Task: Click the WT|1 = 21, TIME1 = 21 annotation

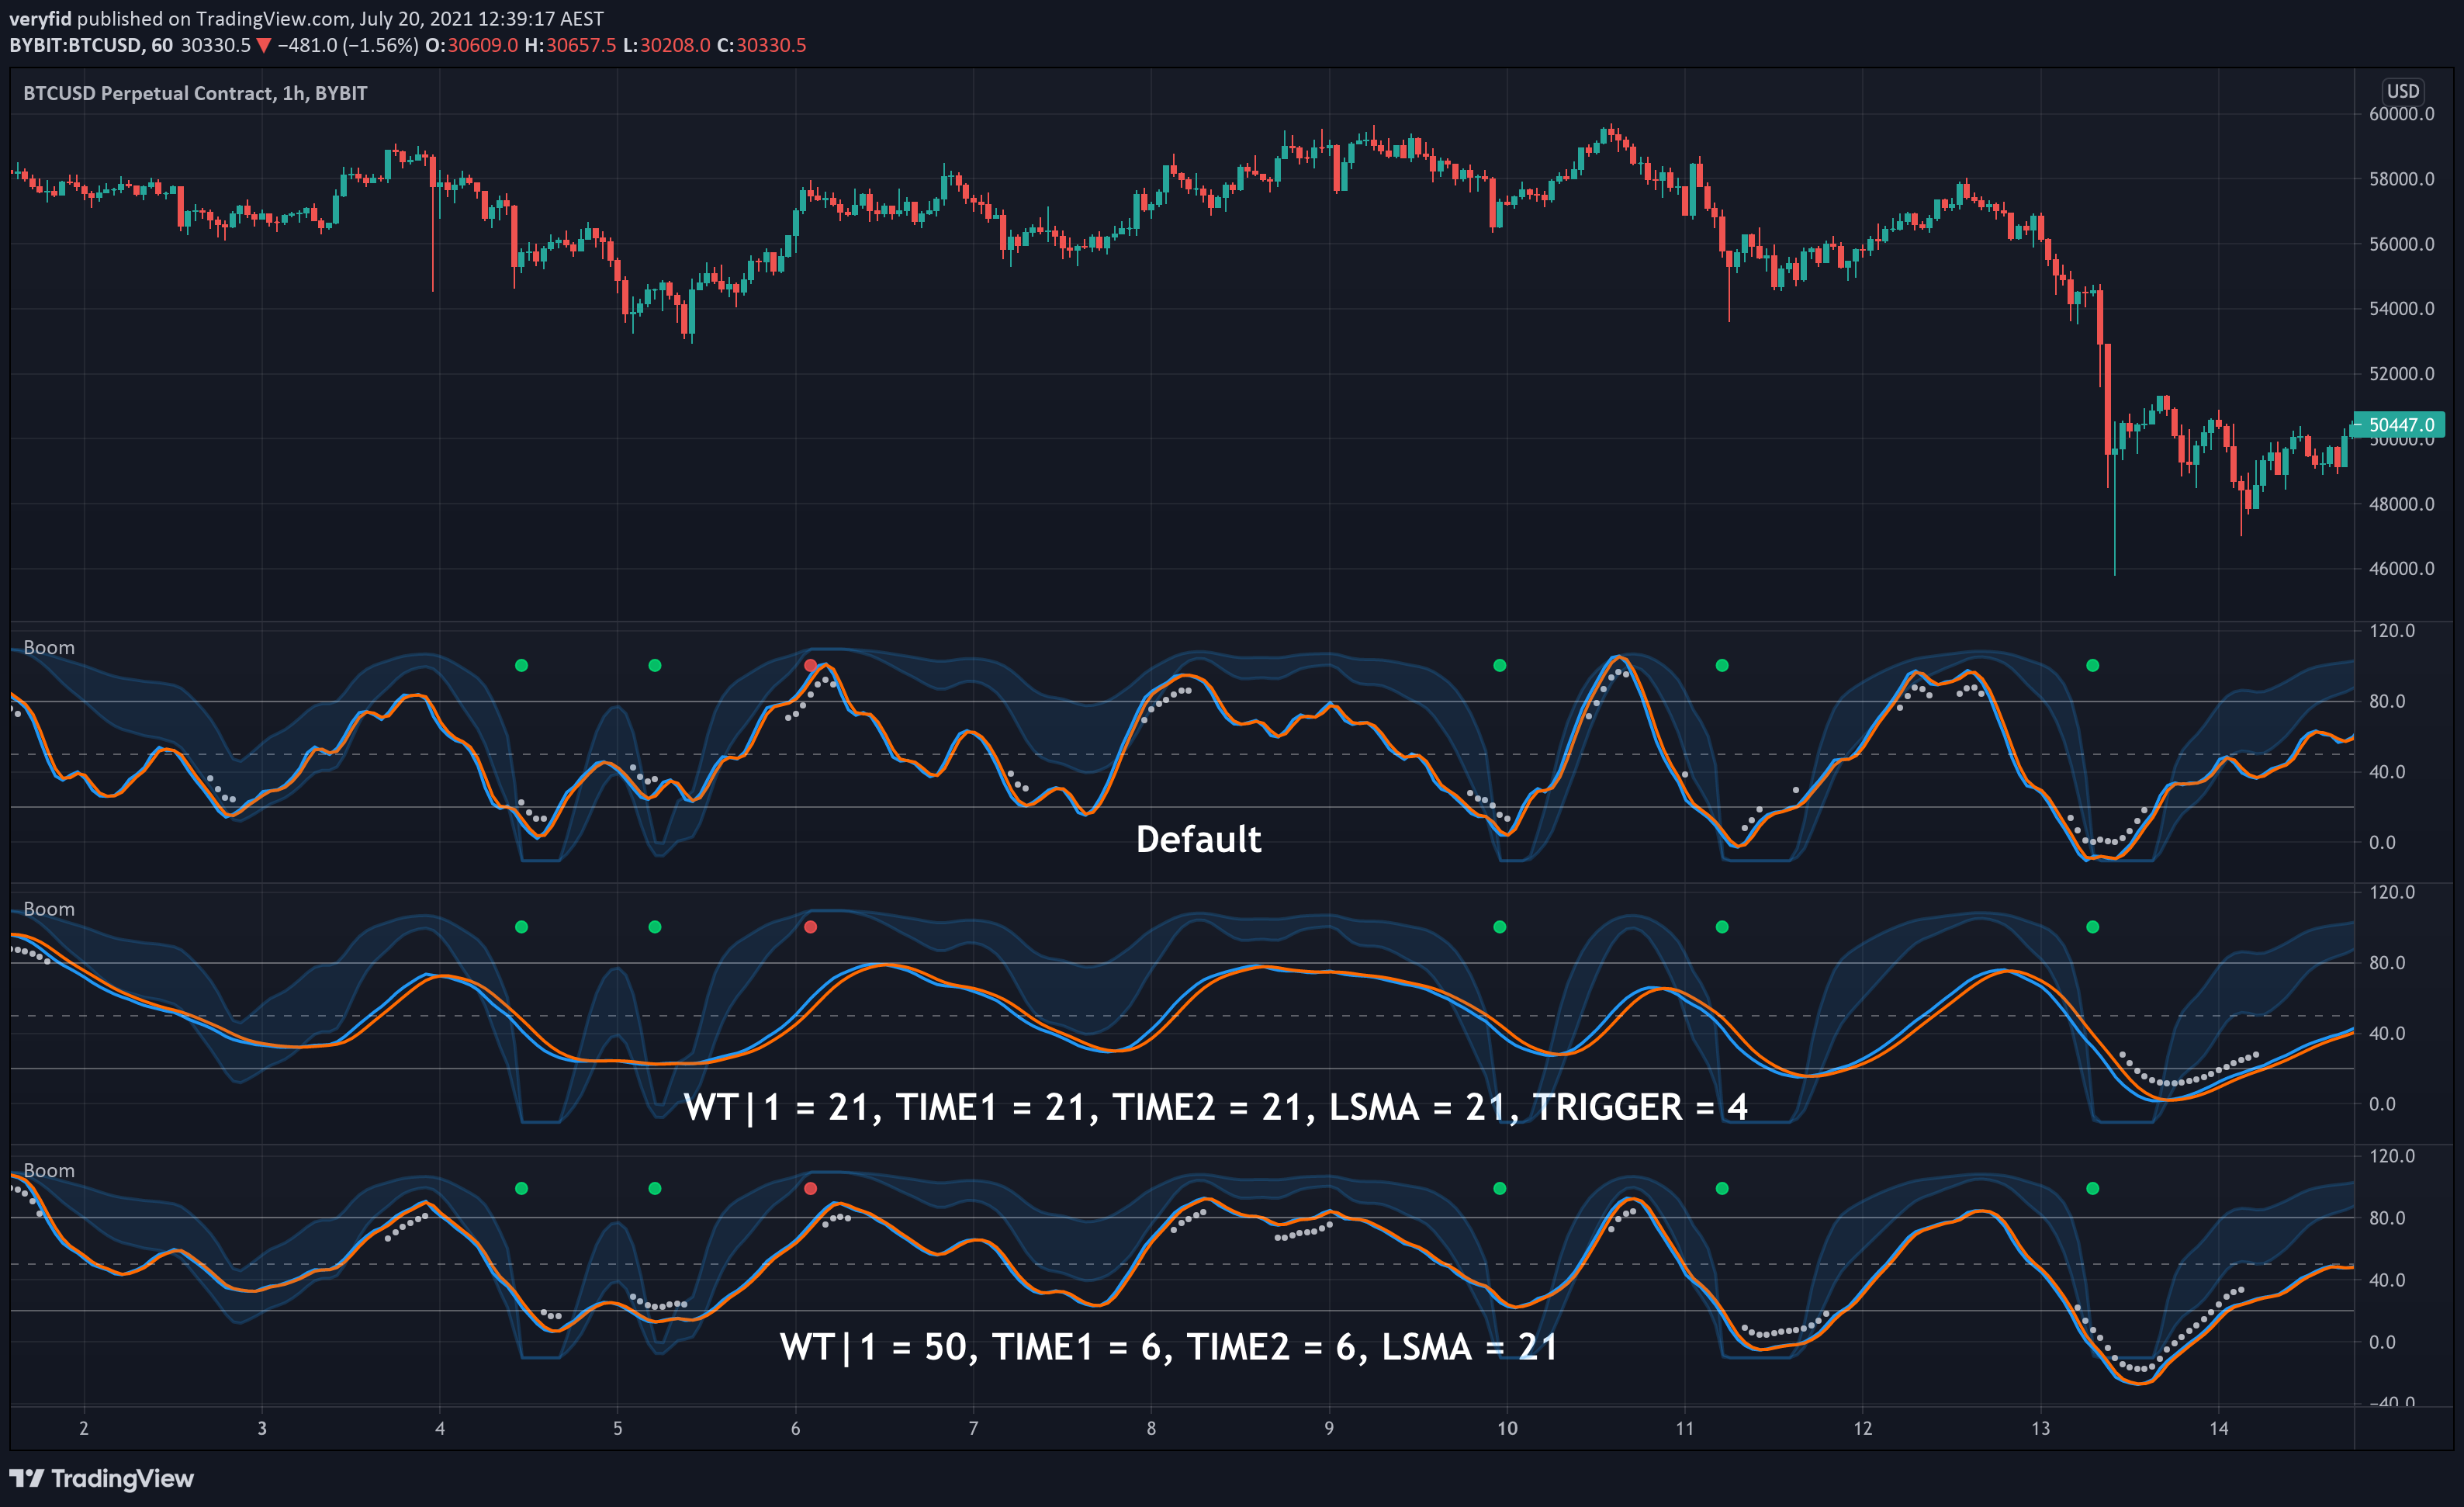Action: coord(1216,1107)
